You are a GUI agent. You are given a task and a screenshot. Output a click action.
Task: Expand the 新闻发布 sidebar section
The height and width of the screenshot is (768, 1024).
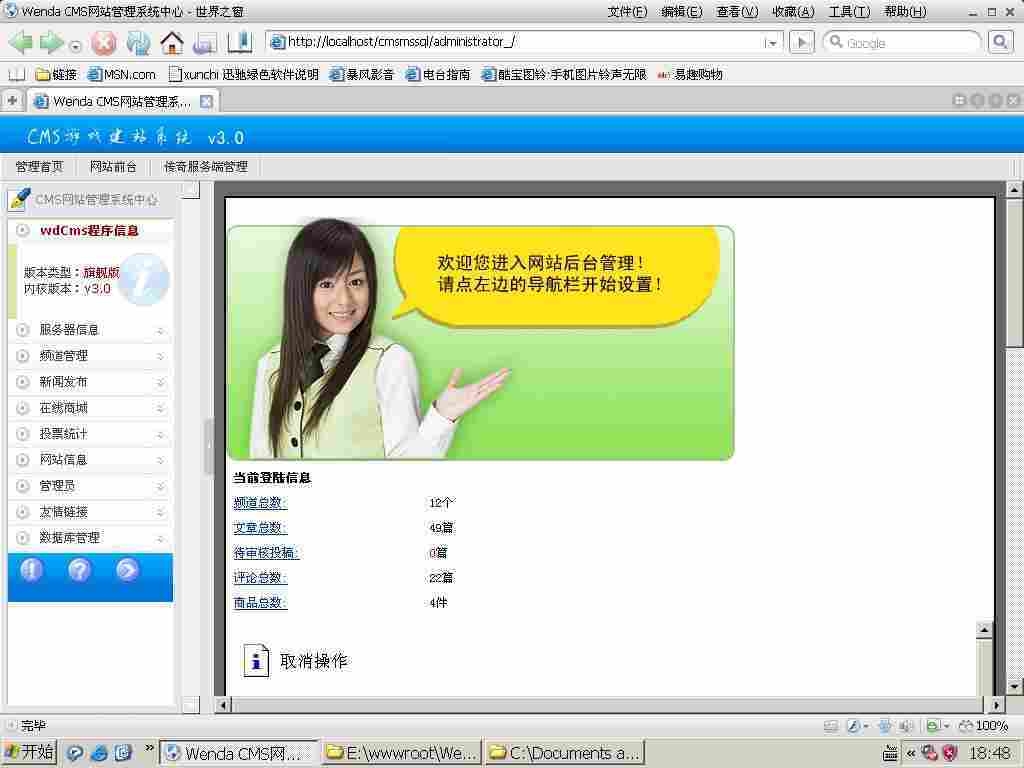(x=90, y=382)
